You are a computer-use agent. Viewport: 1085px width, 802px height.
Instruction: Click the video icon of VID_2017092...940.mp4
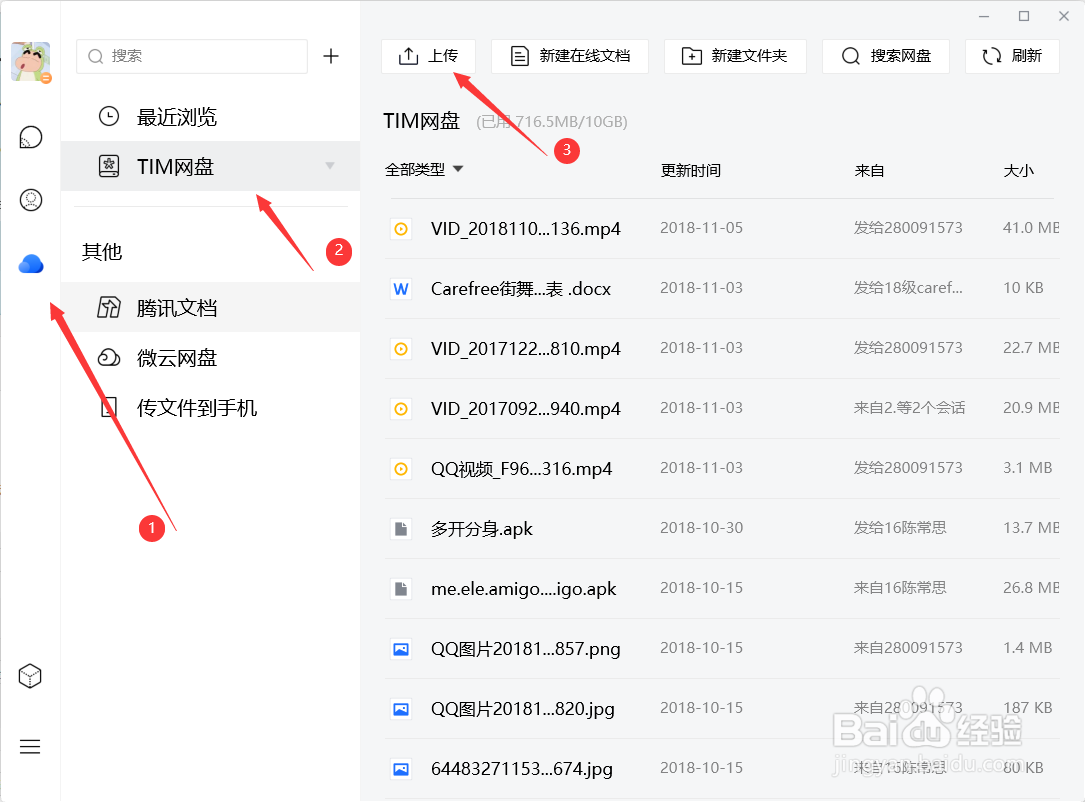[401, 409]
